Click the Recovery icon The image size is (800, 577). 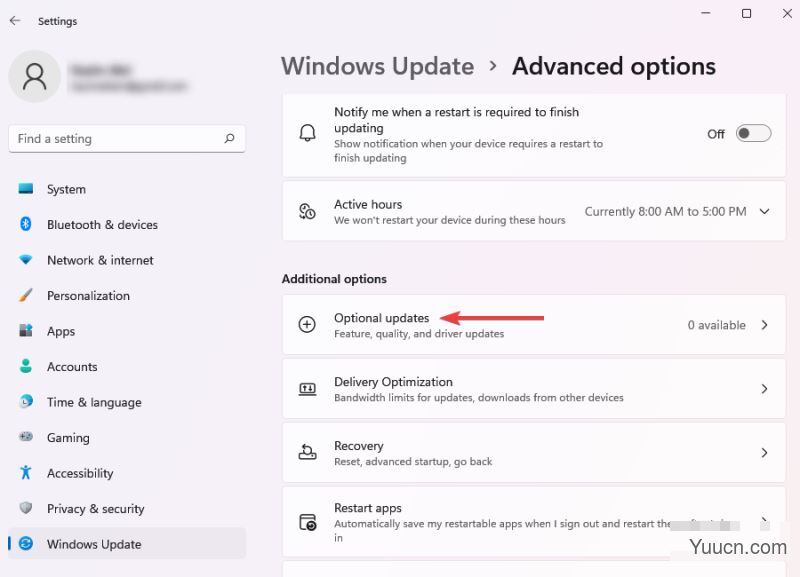pos(307,452)
